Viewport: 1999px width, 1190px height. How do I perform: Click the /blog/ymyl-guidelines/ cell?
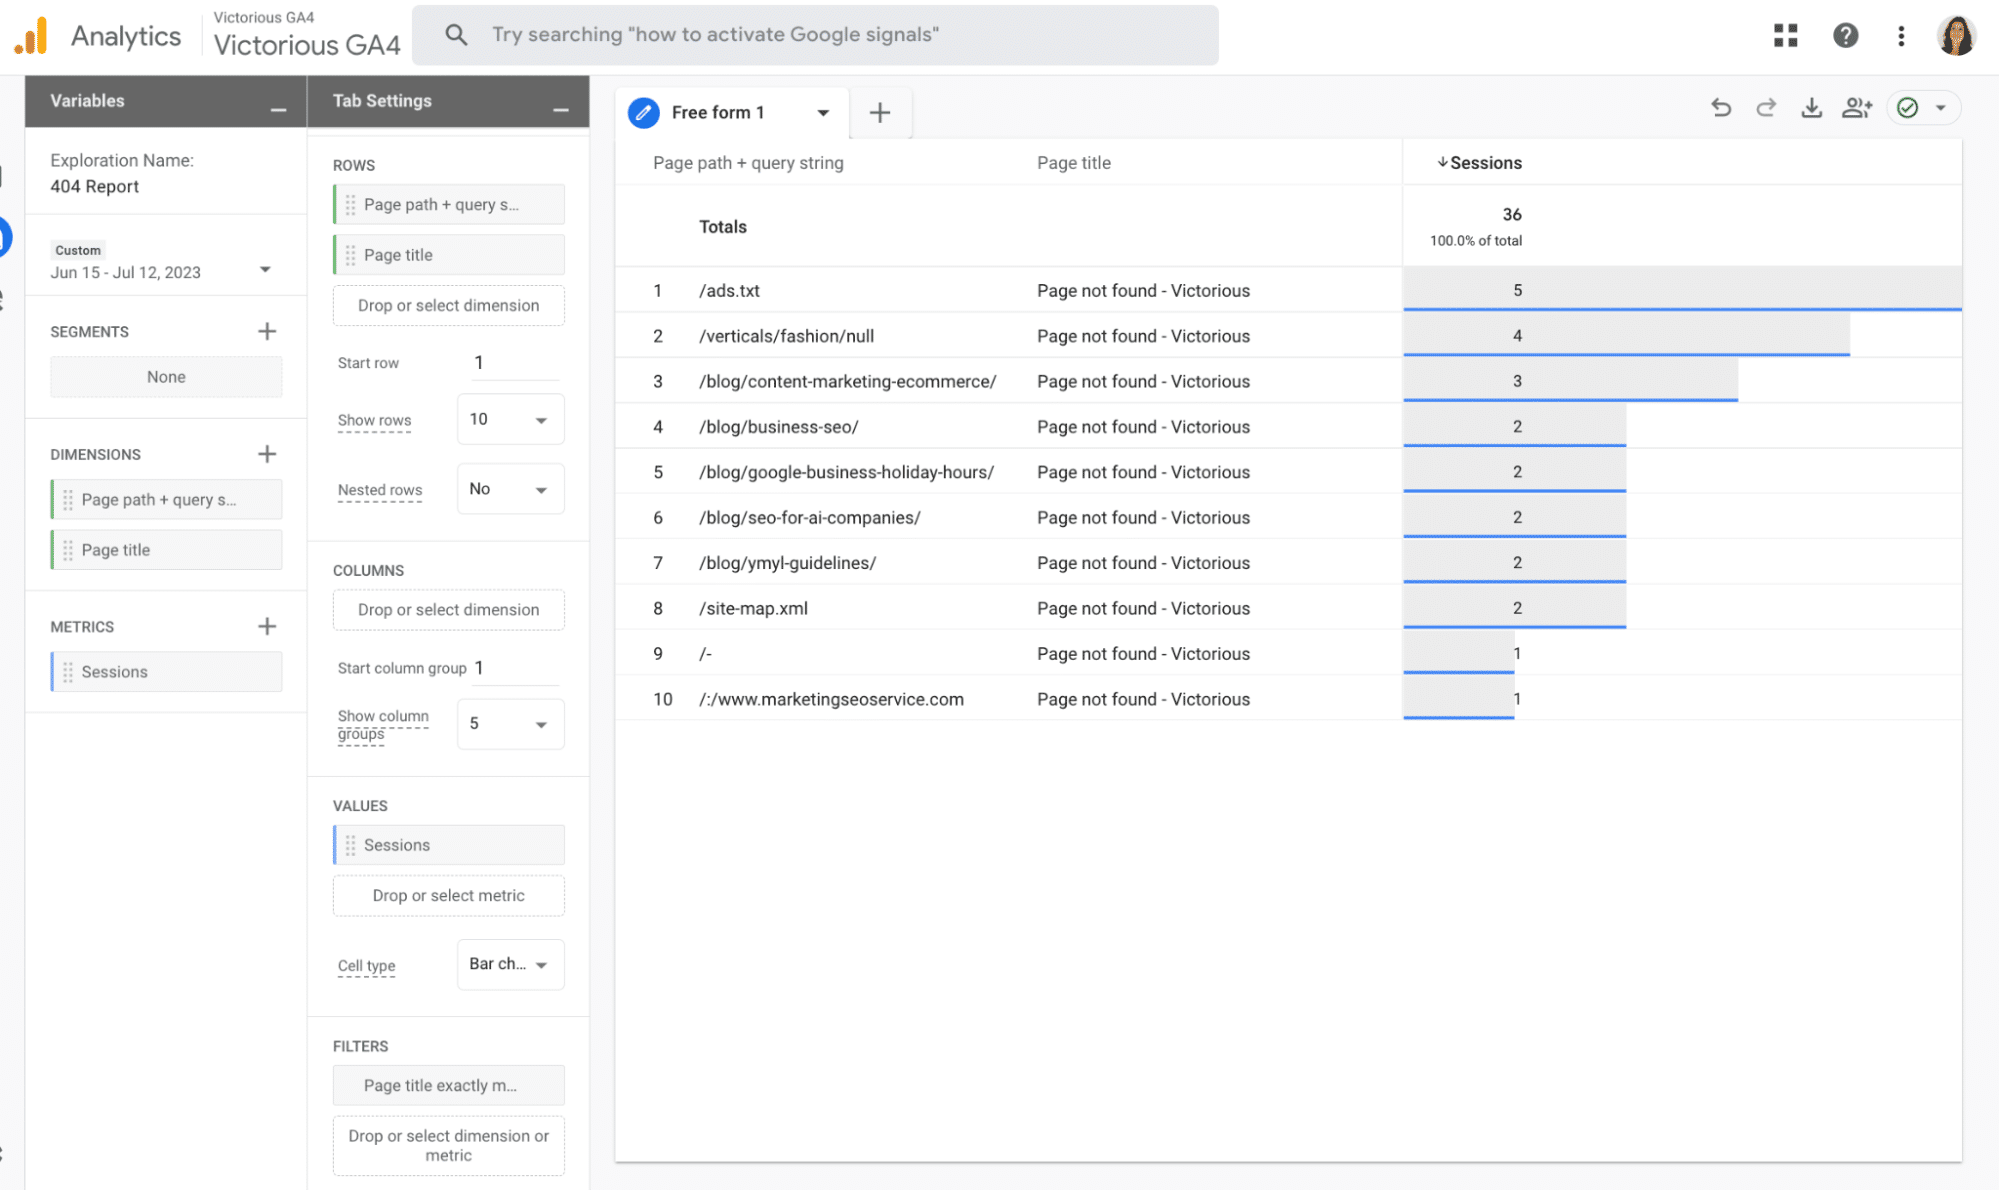coord(787,563)
